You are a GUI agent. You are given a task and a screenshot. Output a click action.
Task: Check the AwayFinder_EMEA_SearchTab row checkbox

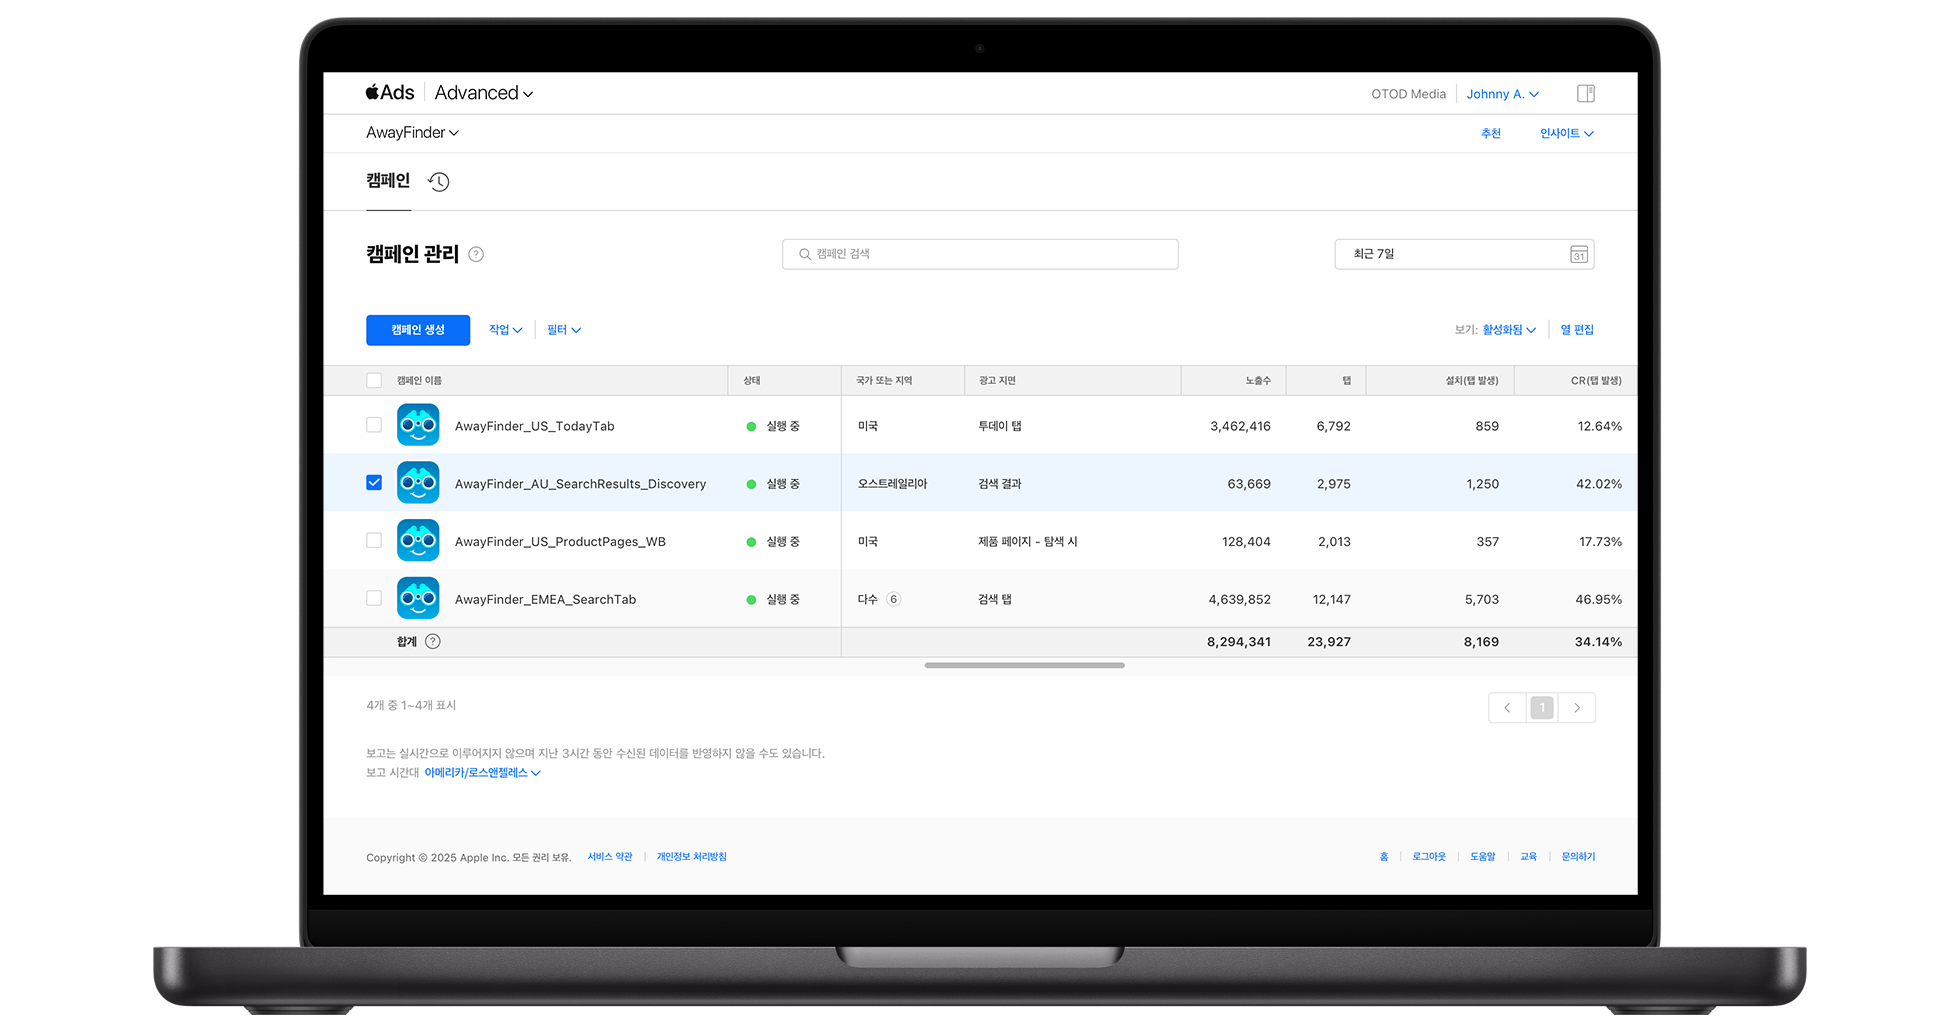[374, 599]
